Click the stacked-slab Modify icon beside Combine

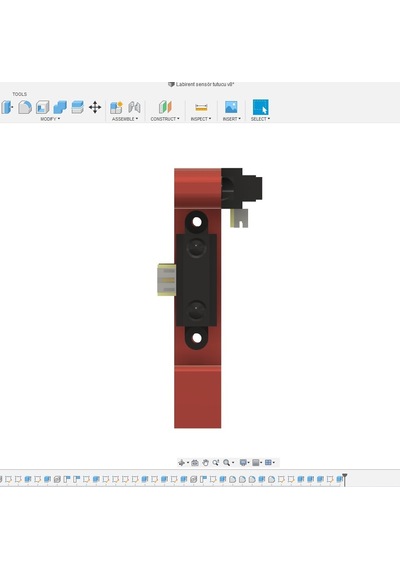pos(77,107)
